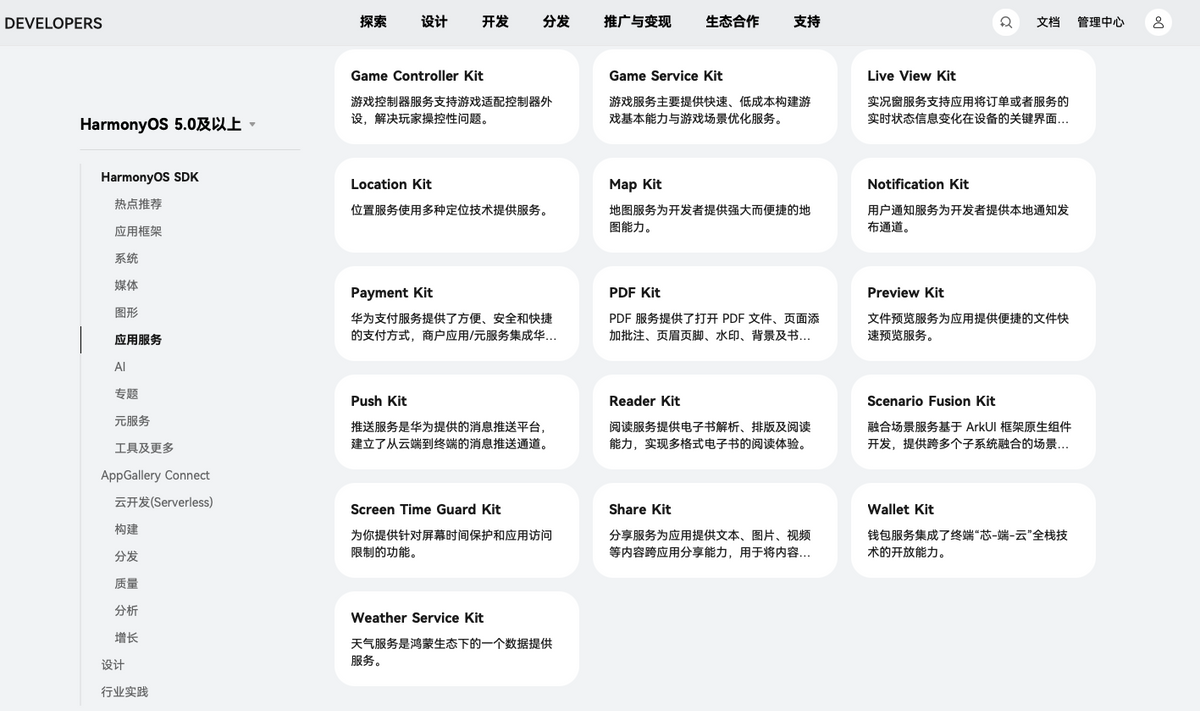
Task: Open the Push Kit card
Action: pos(457,422)
